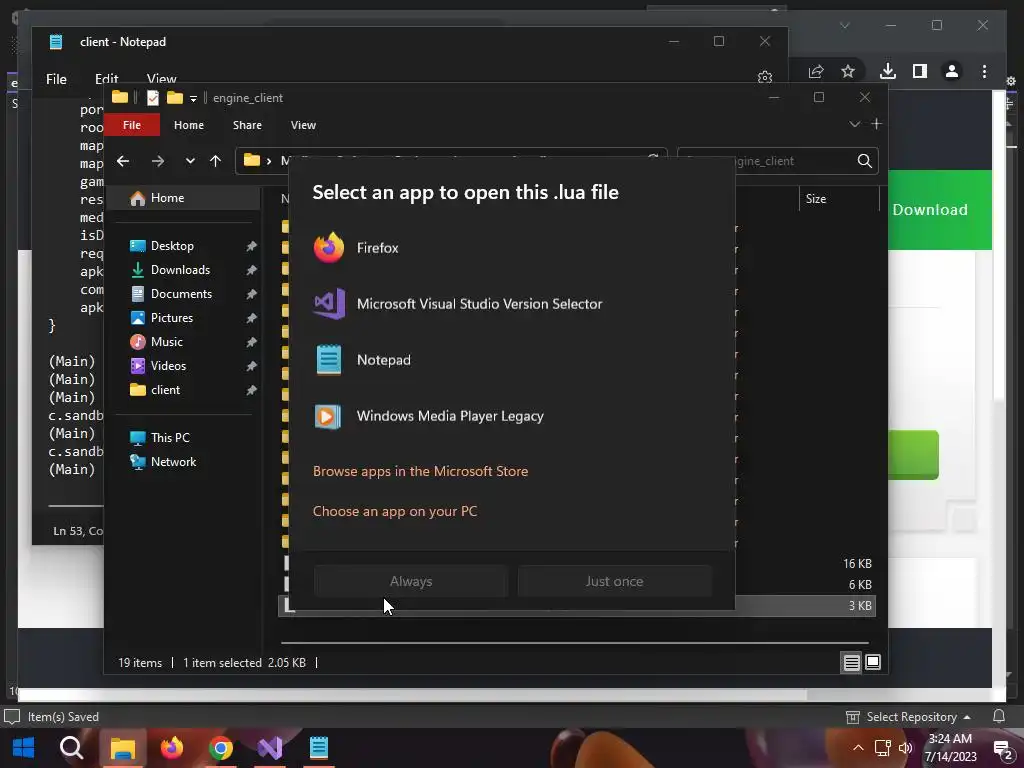Open Select Repository dropdown in status bar
The width and height of the screenshot is (1024, 768).
908,716
